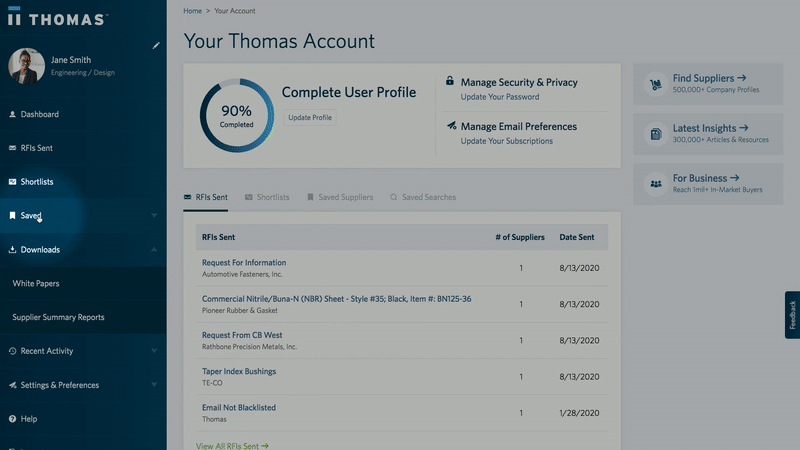This screenshot has width=800, height=450.
Task: Click the Help question mark icon
Action: [x=12, y=419]
